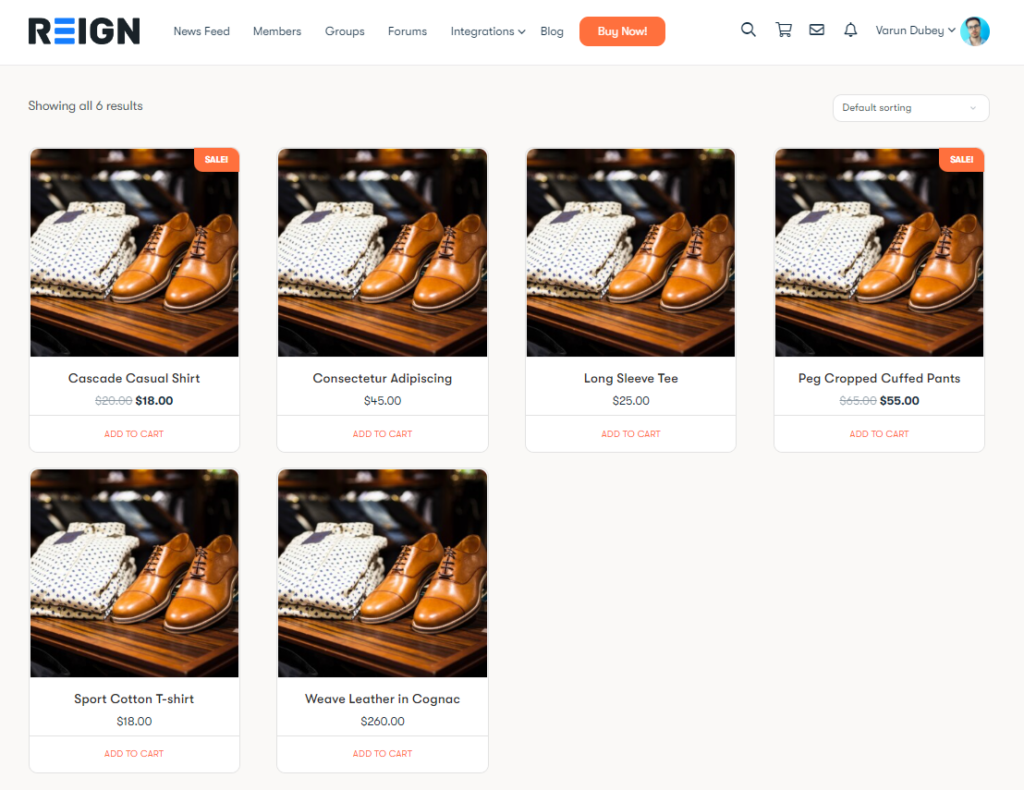Image resolution: width=1024 pixels, height=790 pixels.
Task: Navigate to the Groups page
Action: (344, 31)
